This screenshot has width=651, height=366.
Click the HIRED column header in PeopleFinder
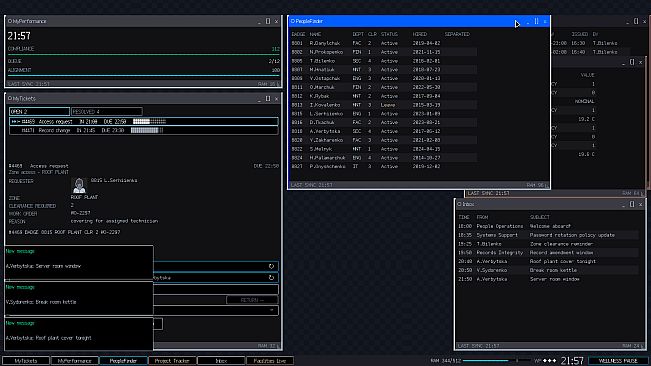click(x=419, y=34)
